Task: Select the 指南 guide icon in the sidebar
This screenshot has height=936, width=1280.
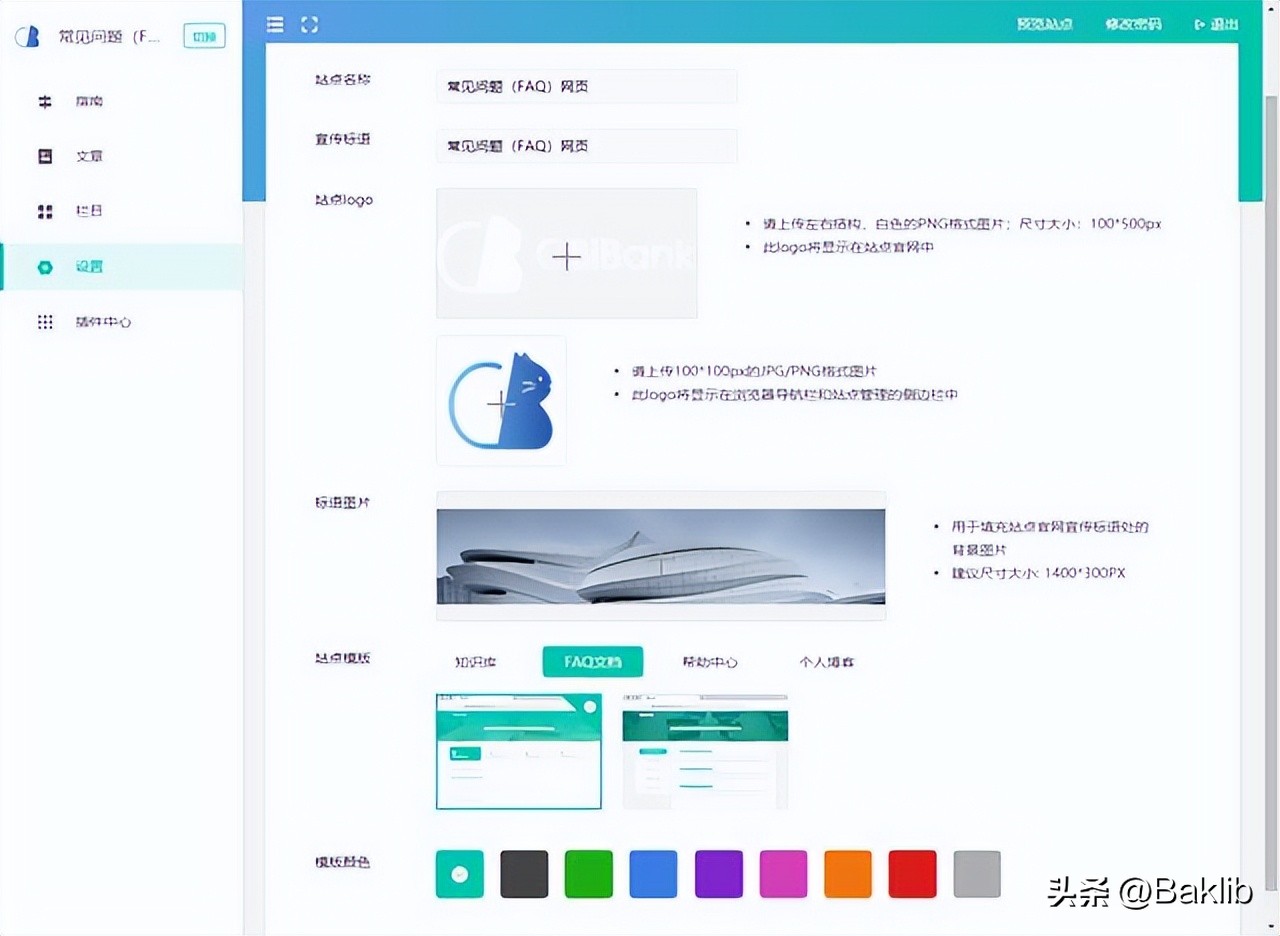Action: (x=44, y=101)
